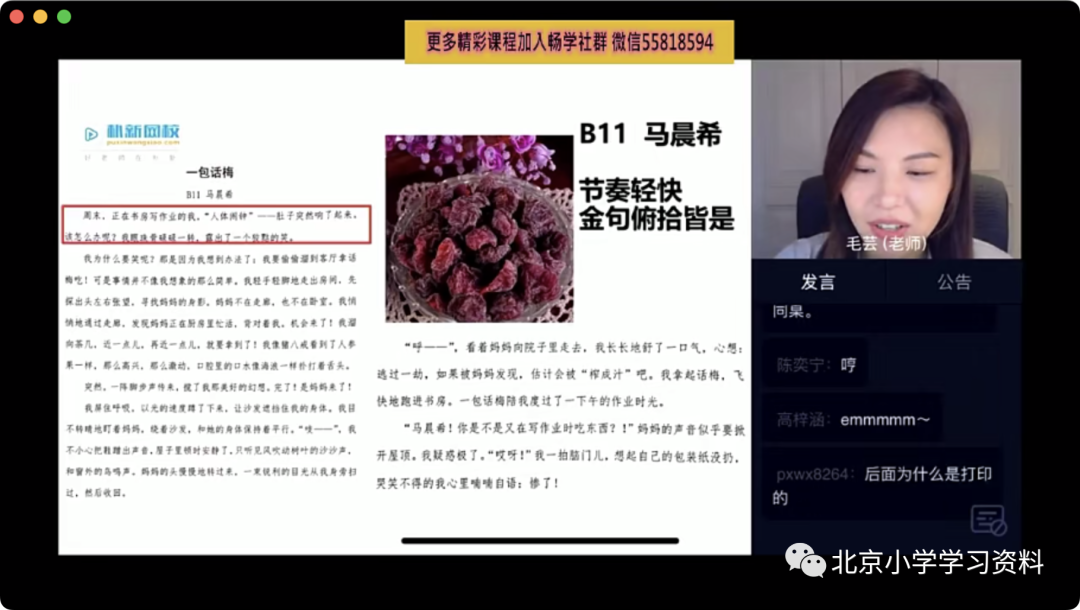Click the green maximize window button
Screen dimensions: 1080x610
point(64,17)
